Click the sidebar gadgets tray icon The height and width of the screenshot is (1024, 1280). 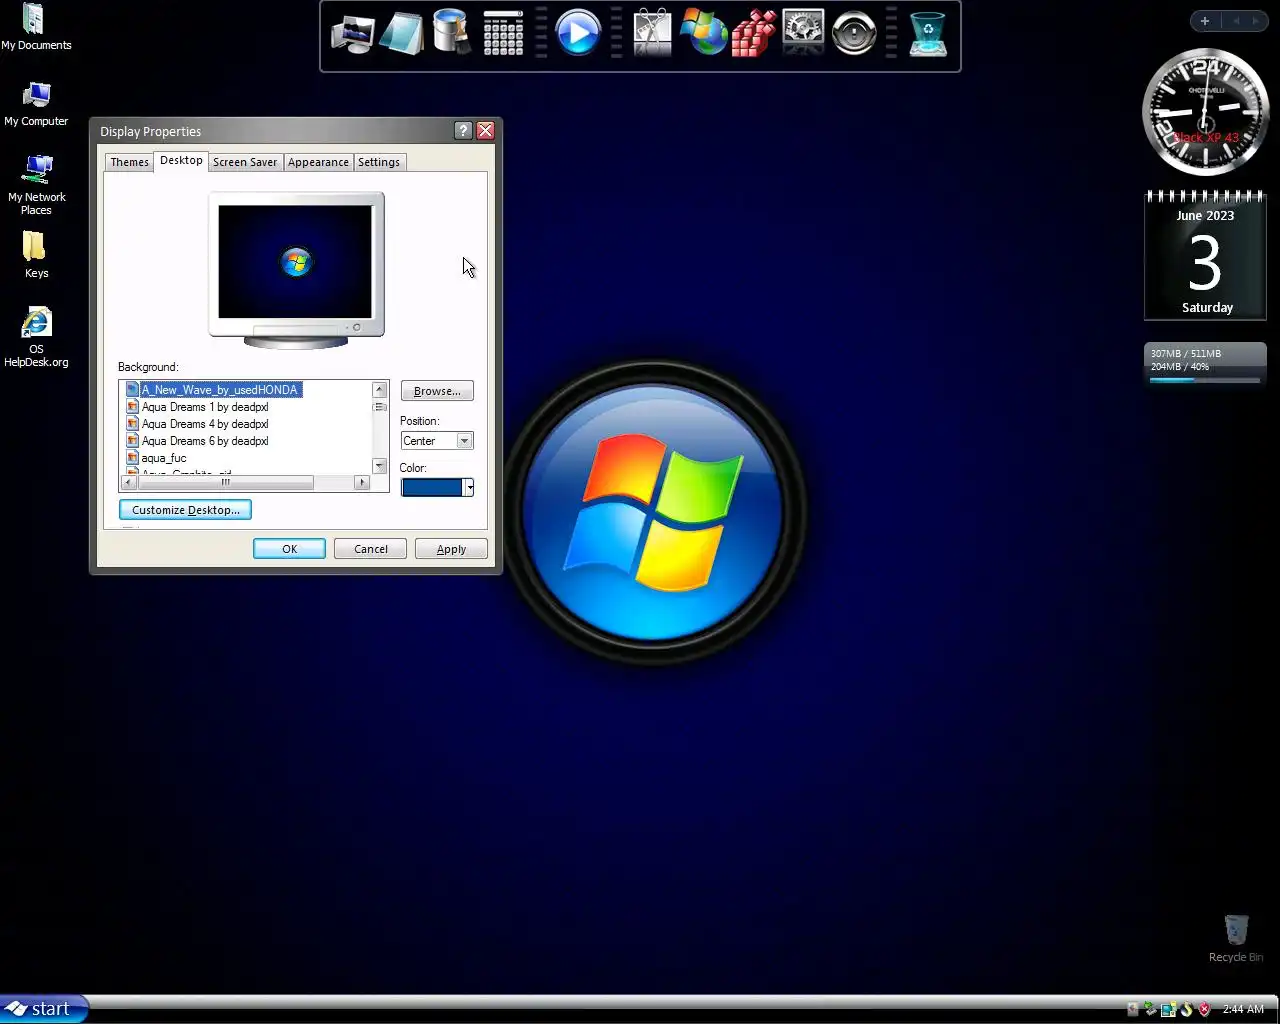[1168, 1009]
